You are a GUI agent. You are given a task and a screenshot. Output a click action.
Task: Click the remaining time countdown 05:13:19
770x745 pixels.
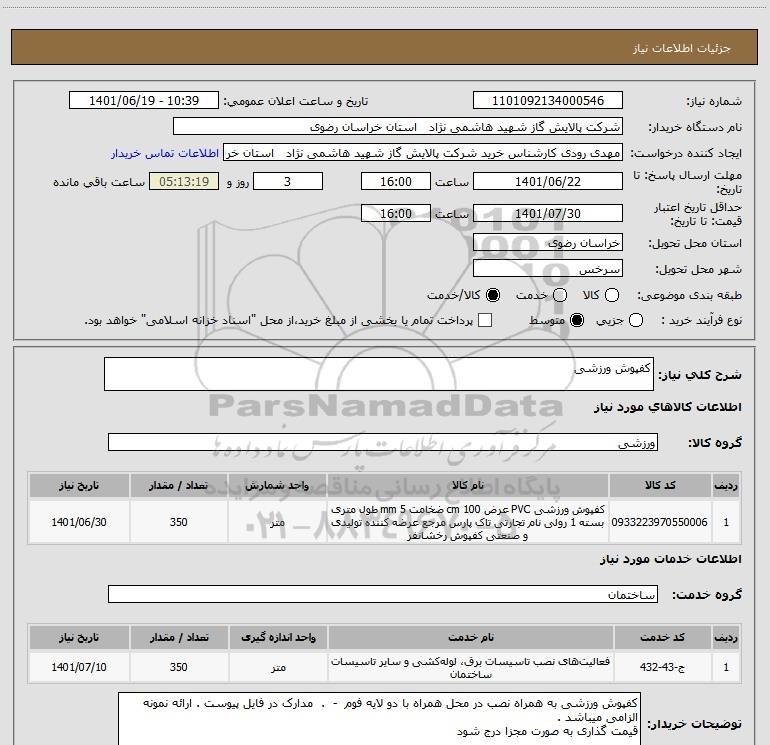pos(184,181)
